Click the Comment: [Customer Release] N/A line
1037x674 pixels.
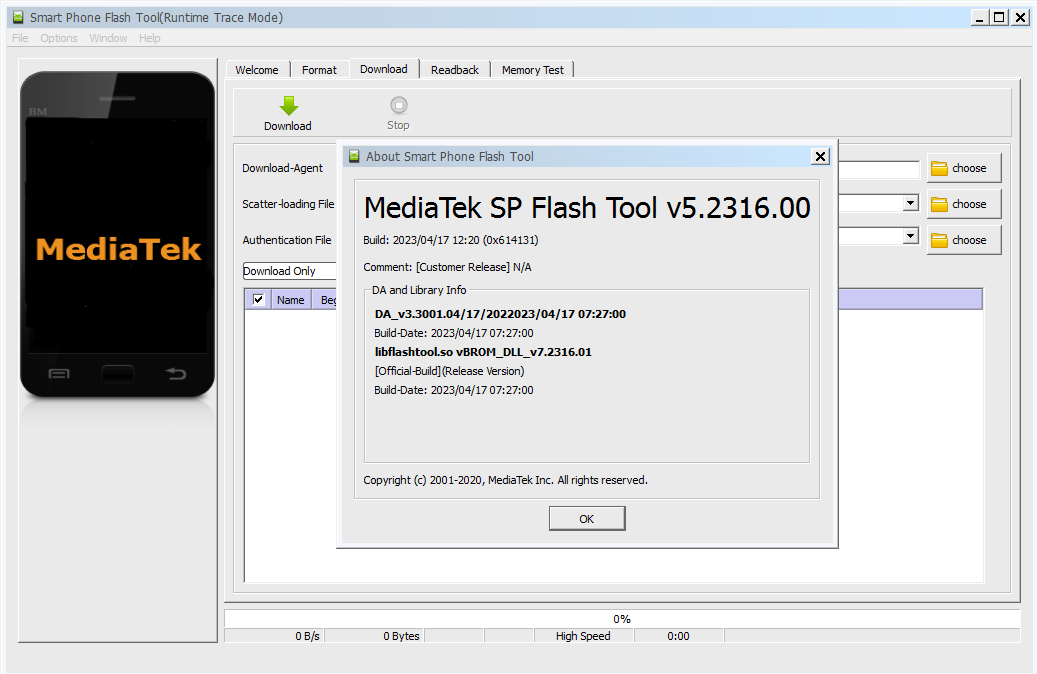(x=447, y=267)
